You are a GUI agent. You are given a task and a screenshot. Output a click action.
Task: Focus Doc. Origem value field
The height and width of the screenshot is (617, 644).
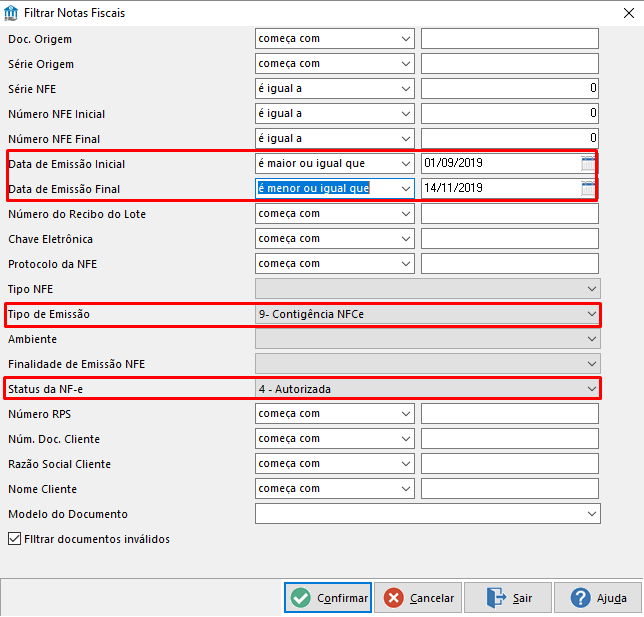(x=510, y=39)
